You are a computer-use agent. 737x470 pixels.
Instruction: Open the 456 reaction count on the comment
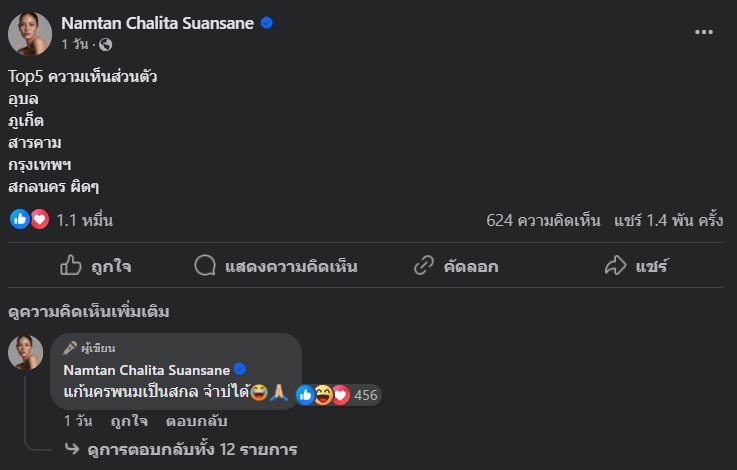click(x=366, y=395)
